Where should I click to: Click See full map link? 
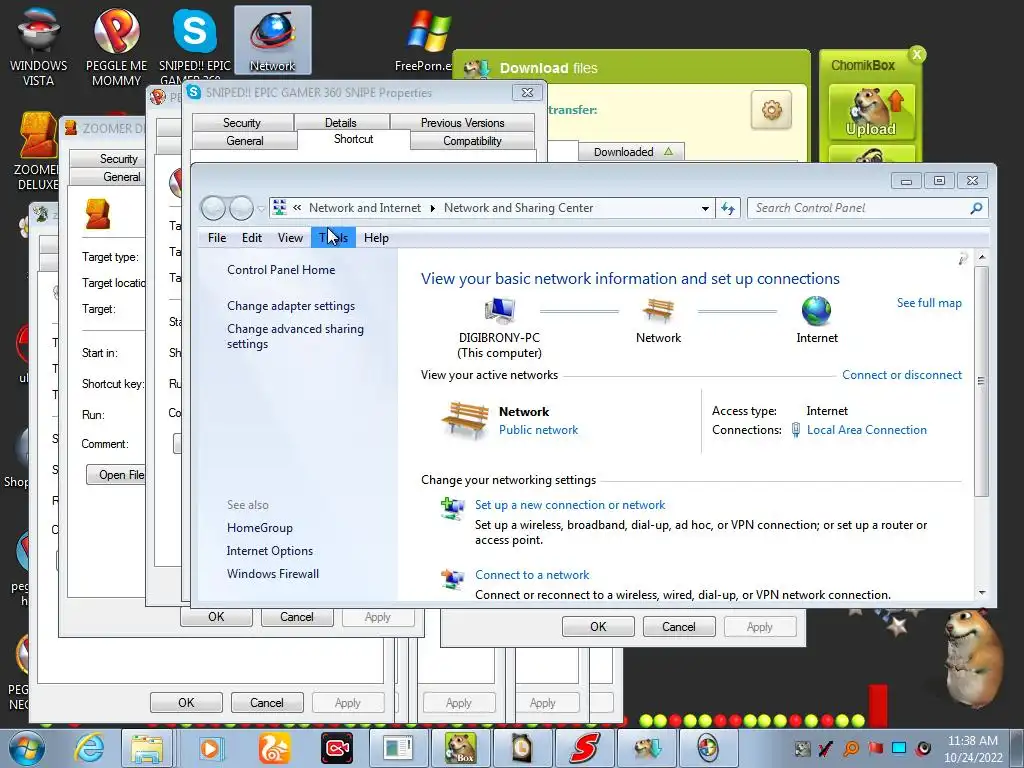click(929, 303)
